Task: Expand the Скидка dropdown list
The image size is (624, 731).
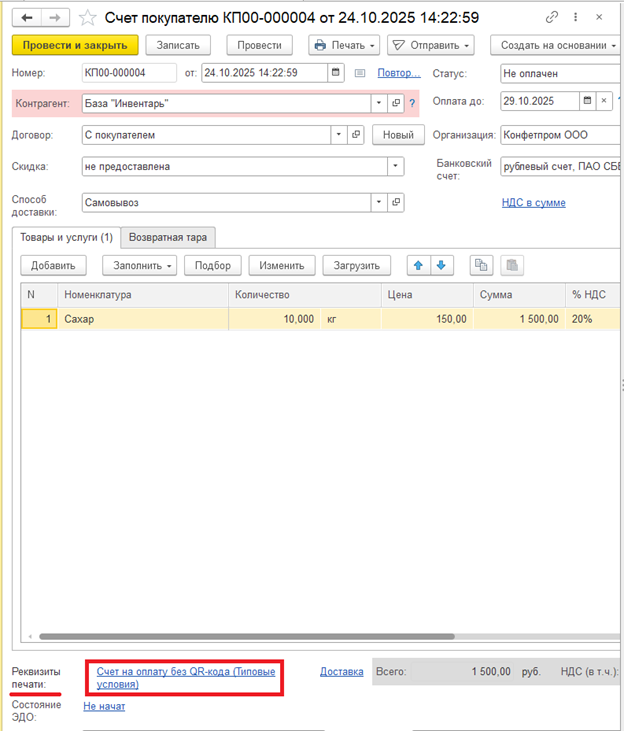Action: pyautogui.click(x=395, y=166)
